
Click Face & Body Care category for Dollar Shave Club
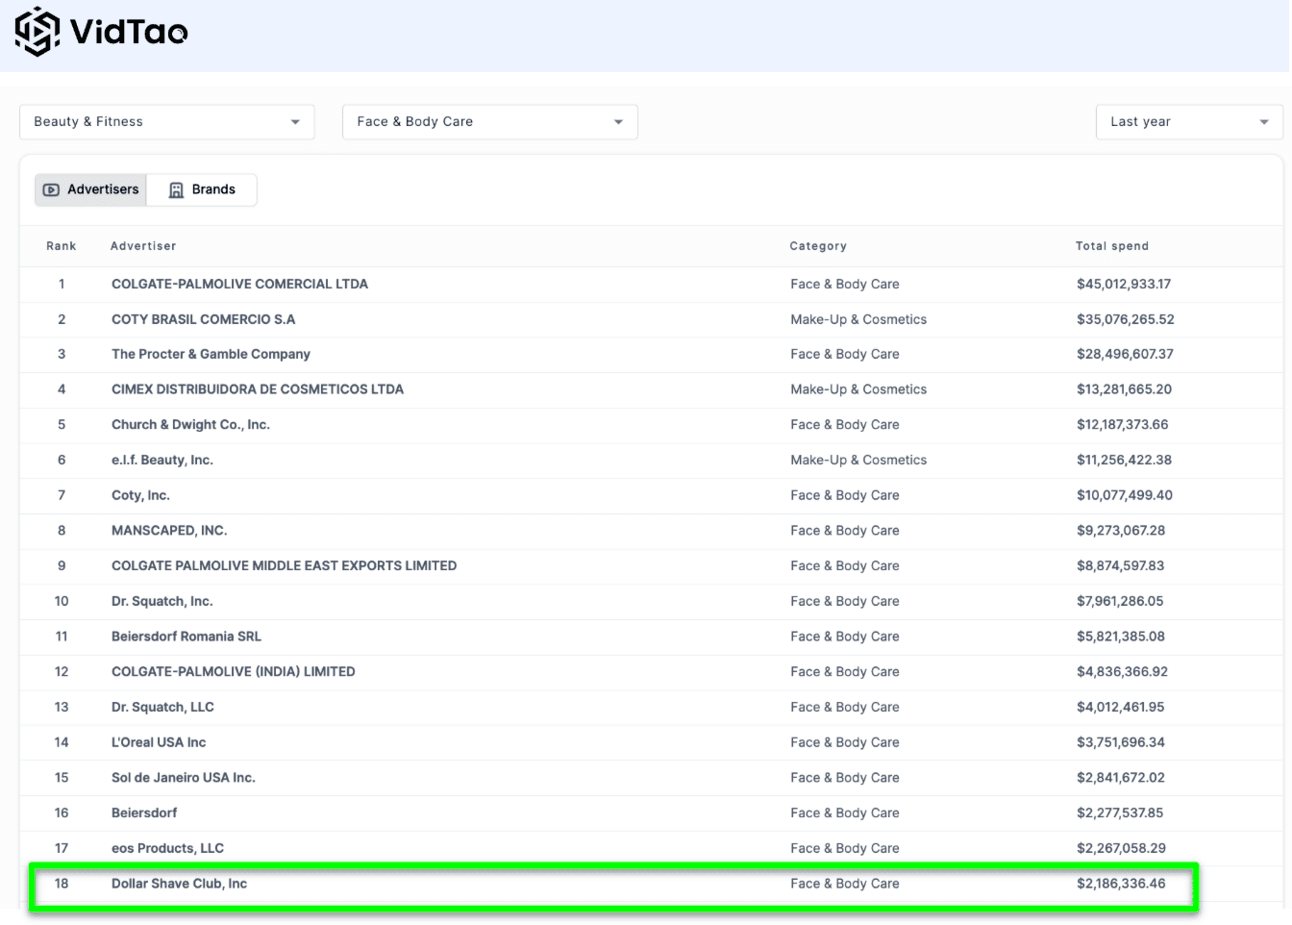(845, 884)
